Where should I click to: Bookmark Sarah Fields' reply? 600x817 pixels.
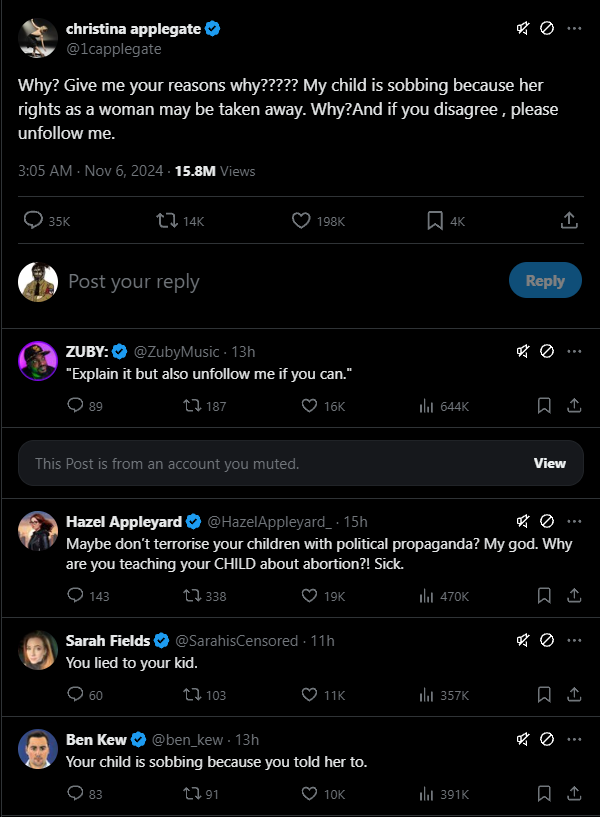pyautogui.click(x=544, y=695)
